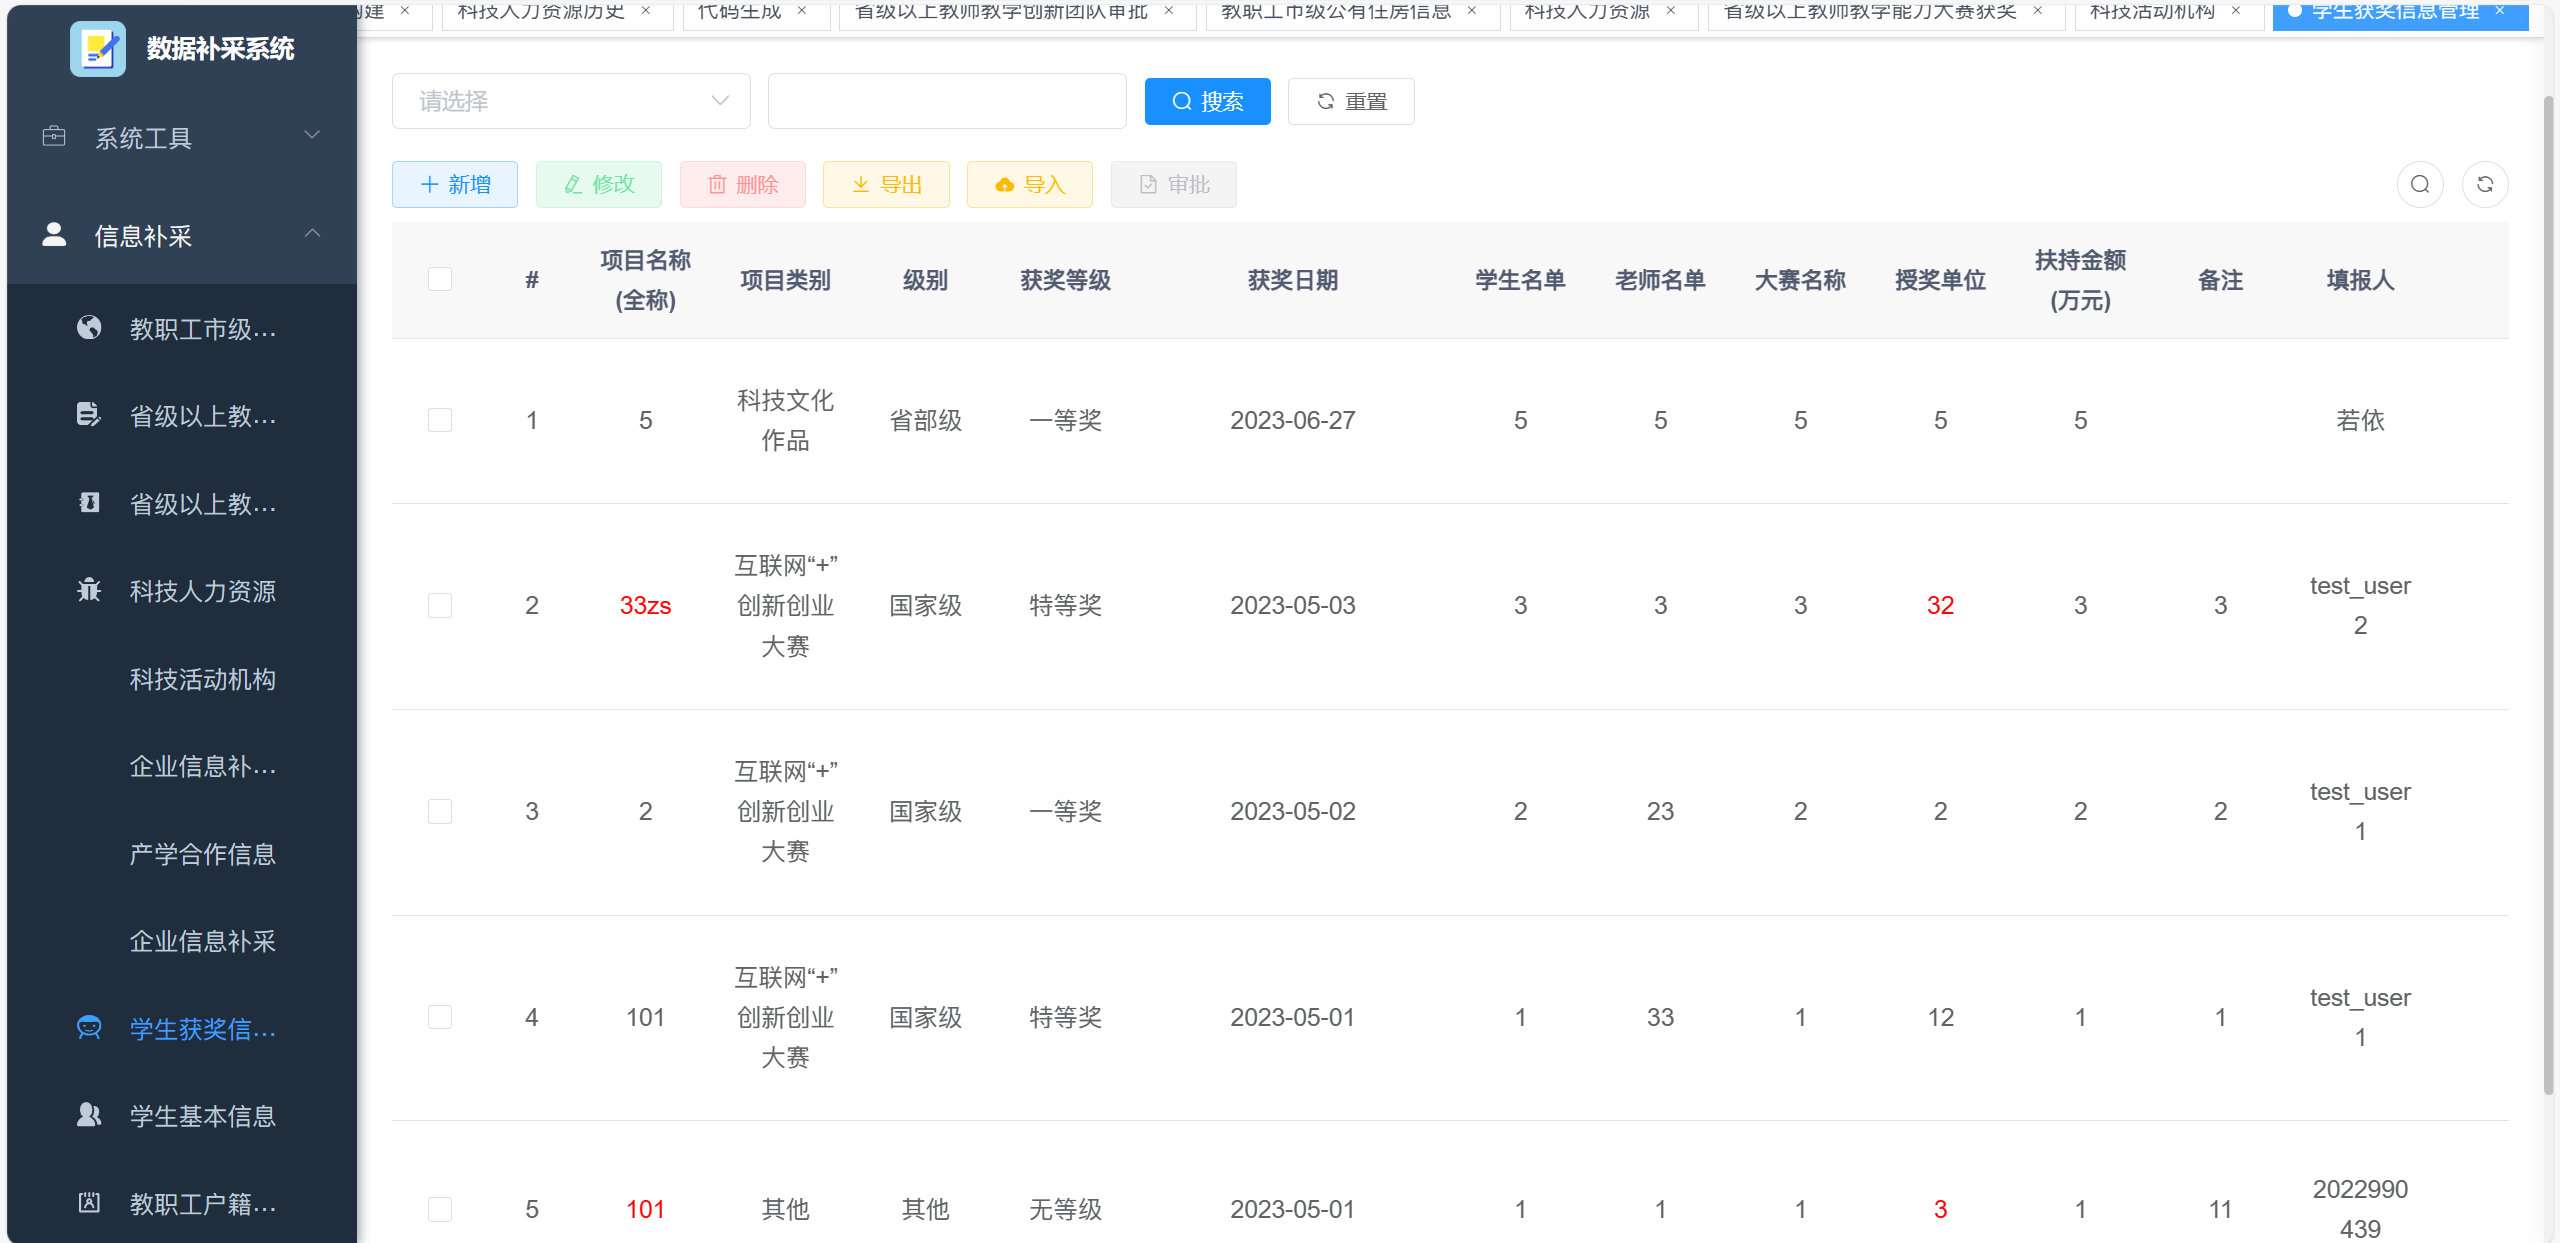This screenshot has height=1243, width=2560.
Task: Close 学生获奖信息管理 active tab
Action: coord(2500,11)
